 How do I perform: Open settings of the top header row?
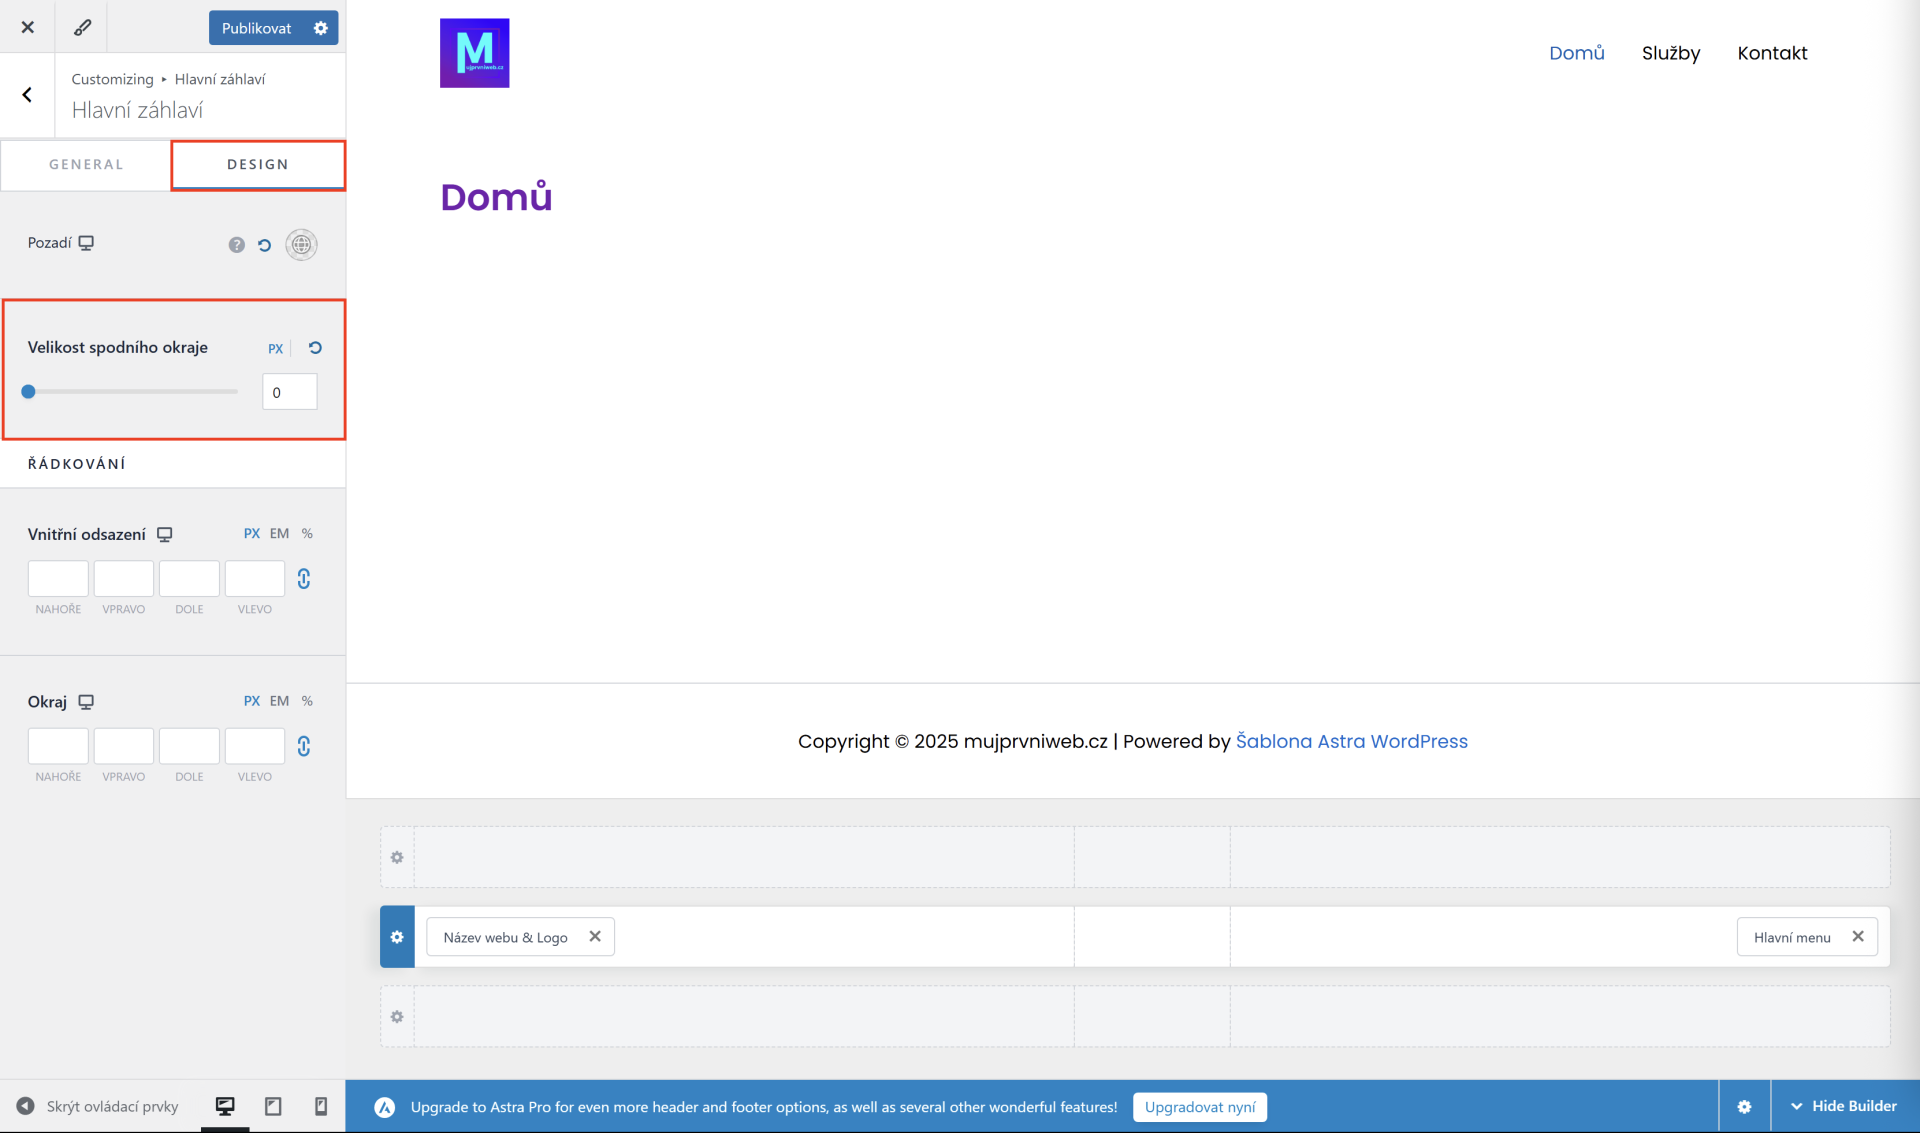click(x=397, y=857)
